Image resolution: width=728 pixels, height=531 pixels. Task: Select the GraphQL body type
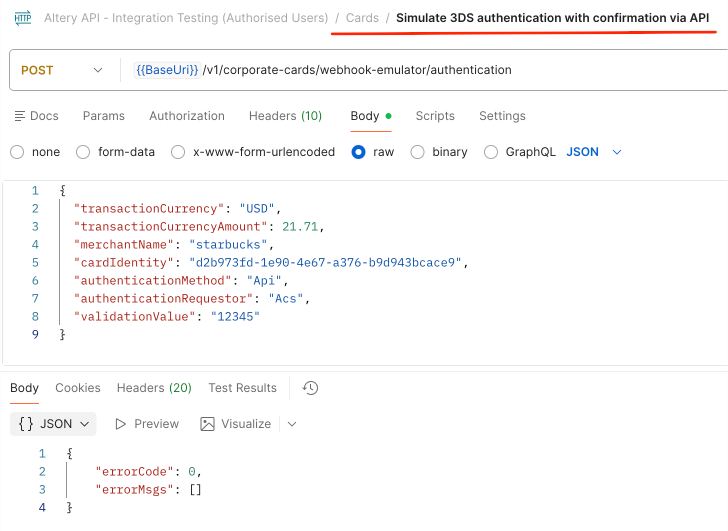pyautogui.click(x=491, y=152)
